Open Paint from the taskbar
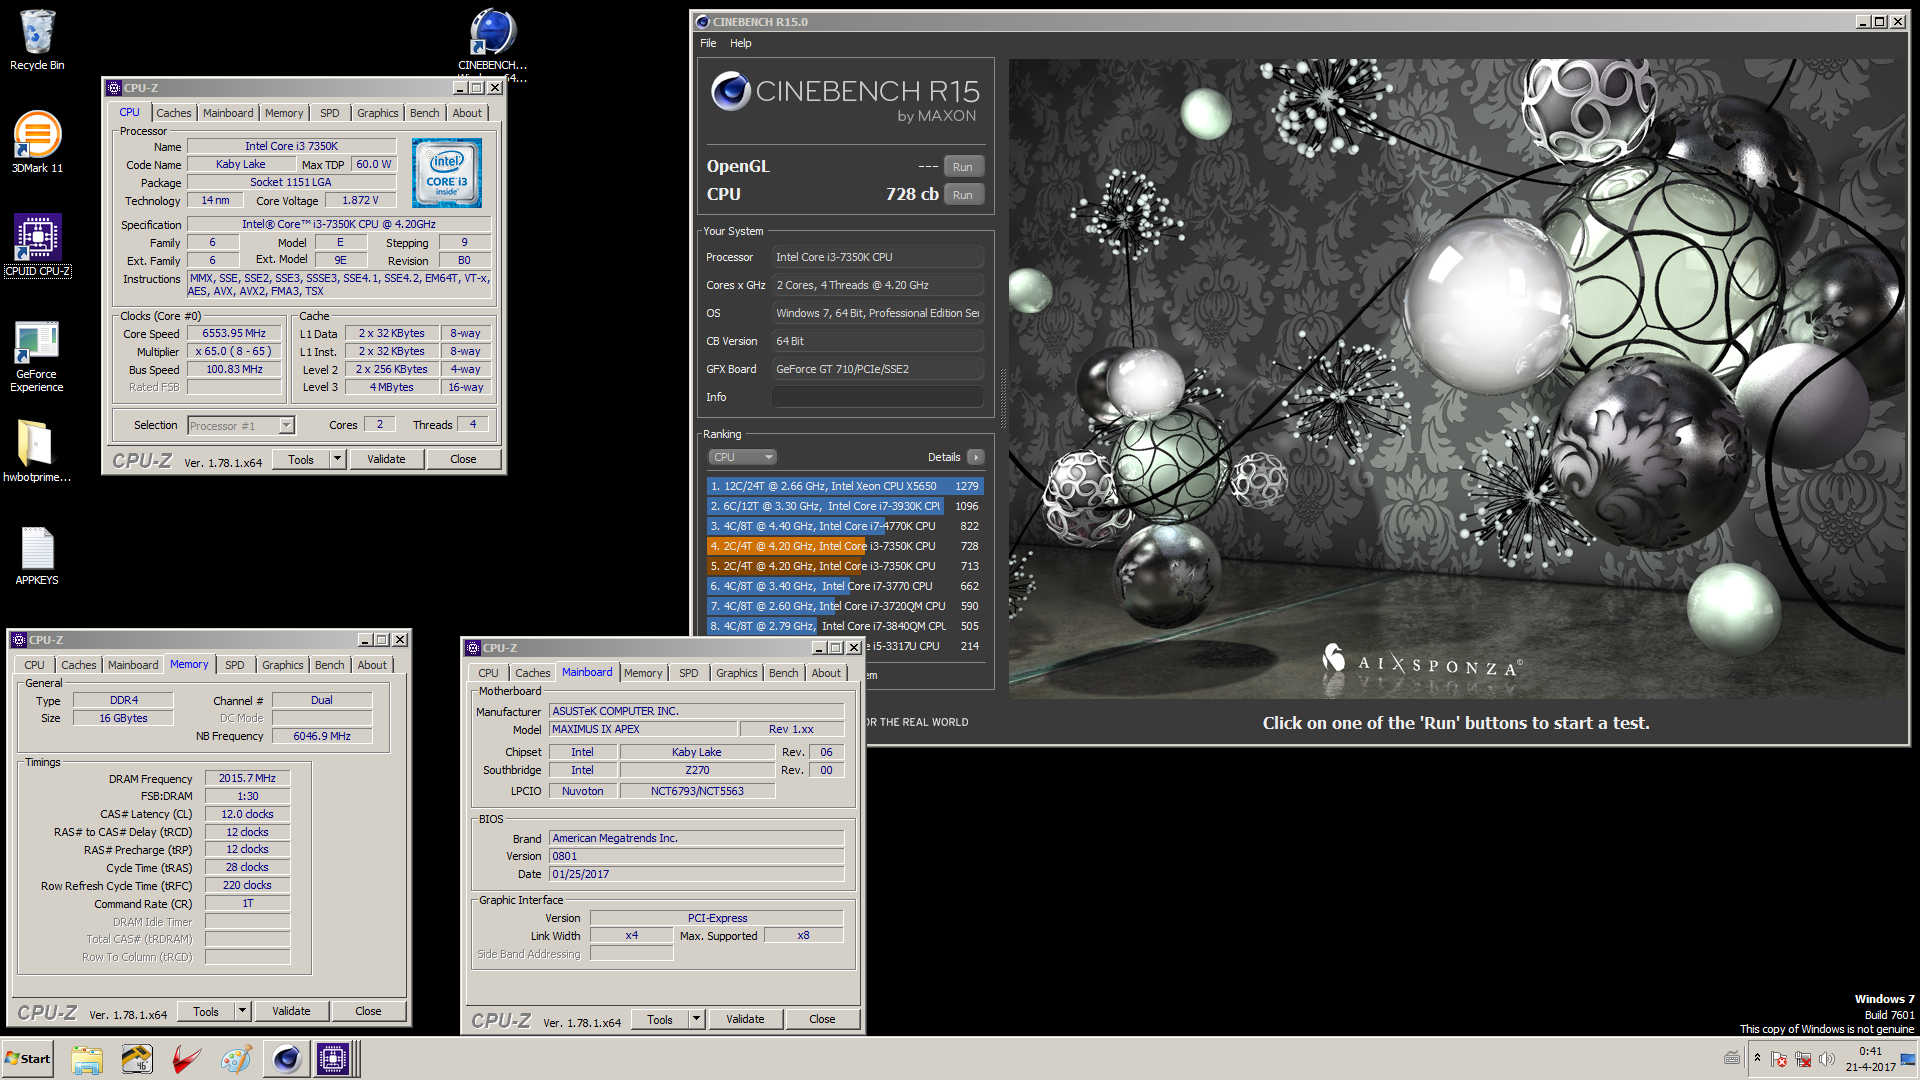1920x1080 pixels. 237,1059
